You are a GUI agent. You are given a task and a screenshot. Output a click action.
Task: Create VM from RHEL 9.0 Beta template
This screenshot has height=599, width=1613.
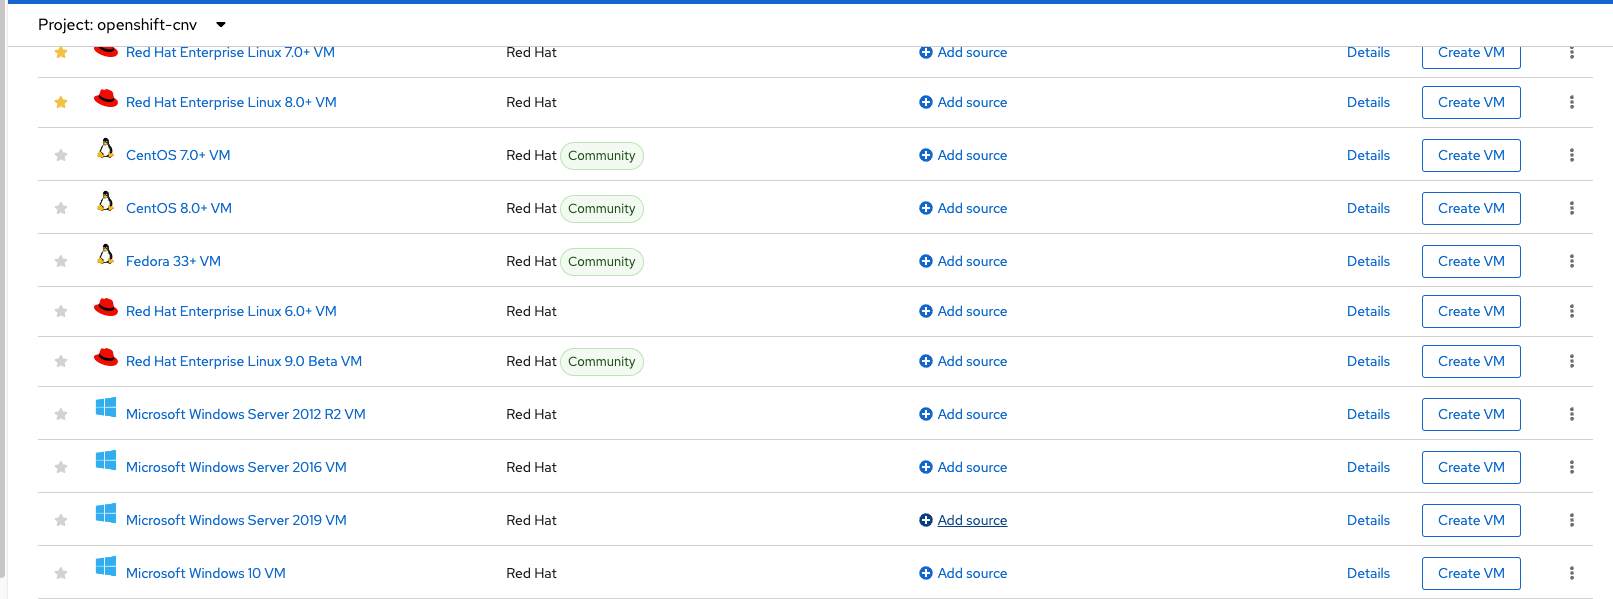click(1471, 361)
